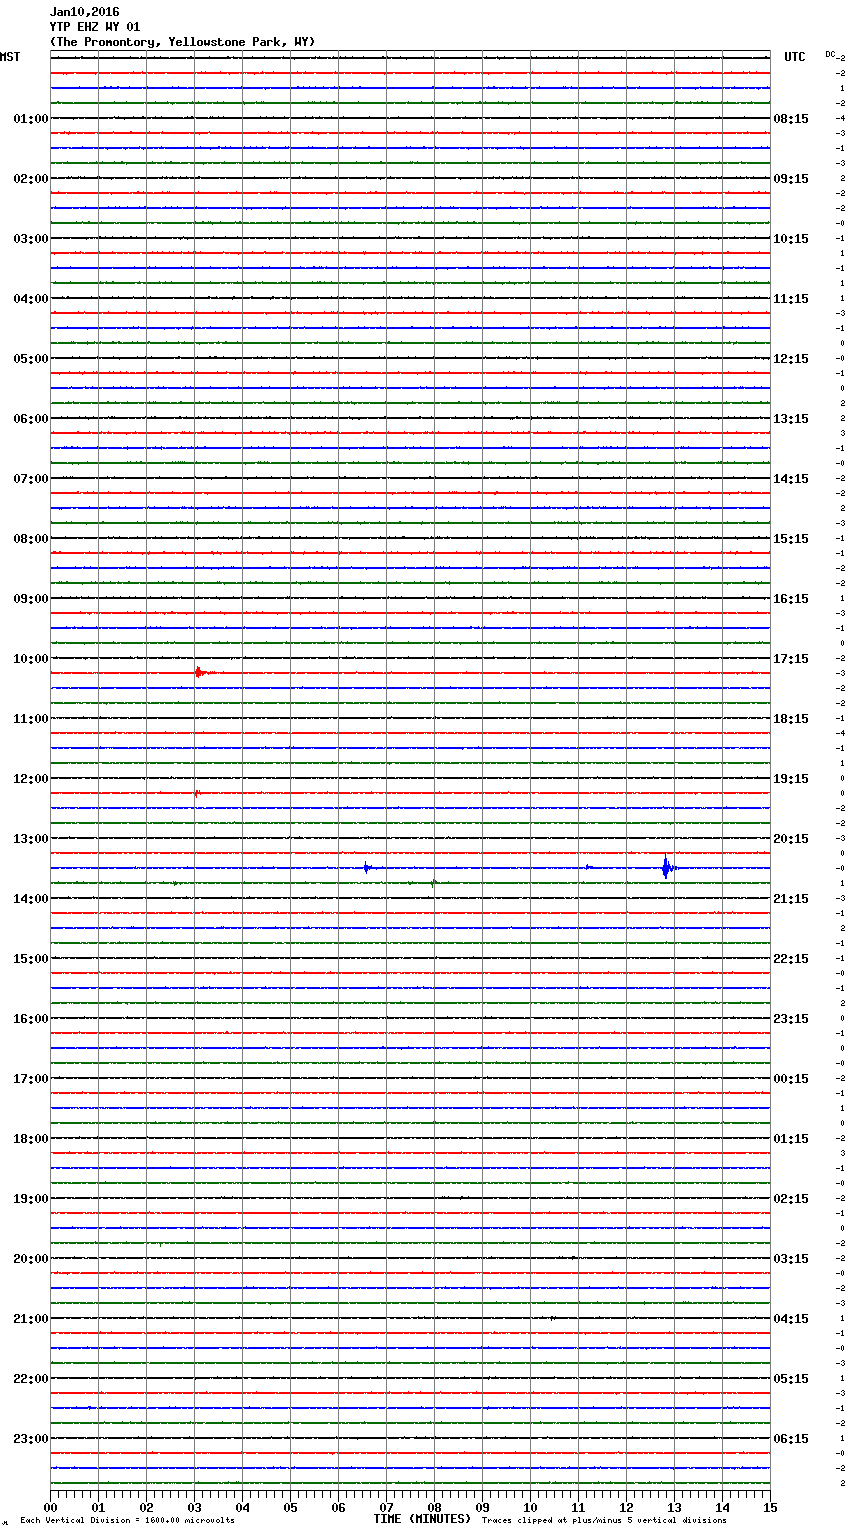
Task: Click the 00 minute mark on the time axis
Action: point(50,1507)
